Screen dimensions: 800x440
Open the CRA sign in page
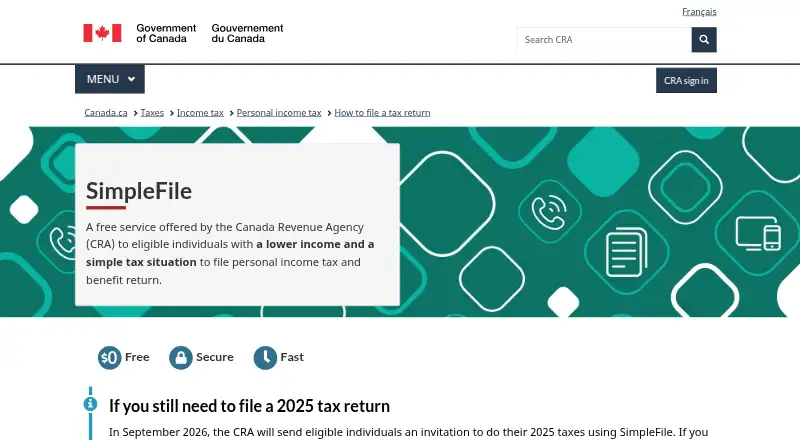(686, 81)
